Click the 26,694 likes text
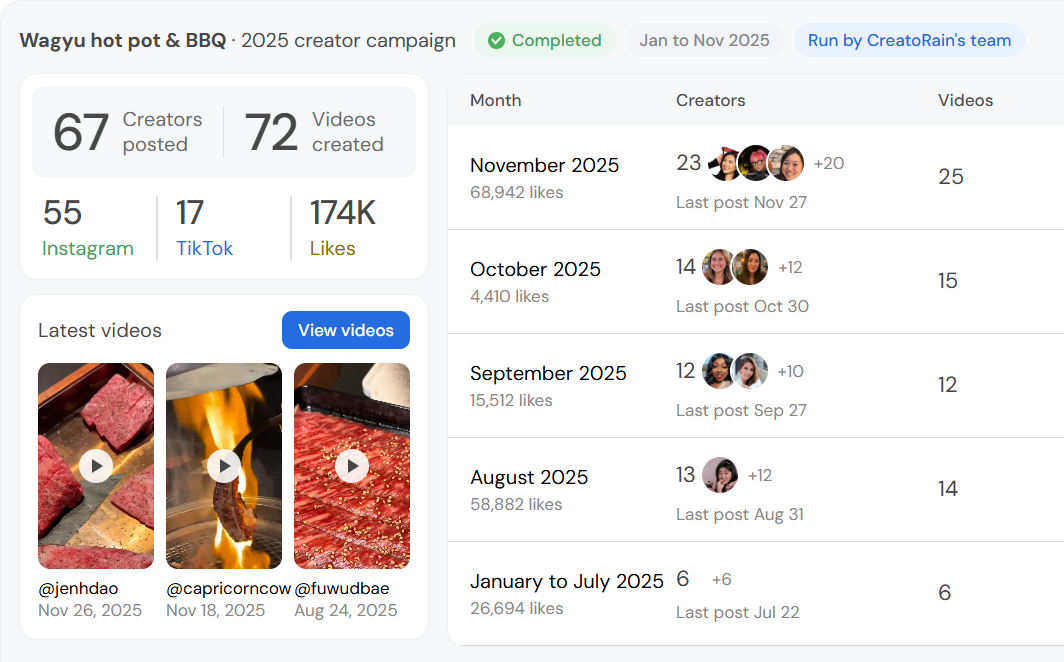The width and height of the screenshot is (1064, 662). tap(516, 608)
